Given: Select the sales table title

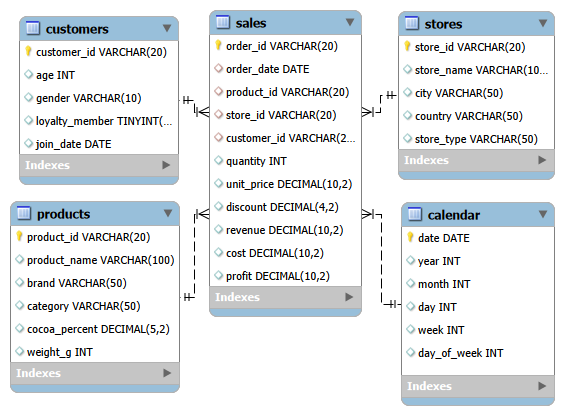Looking at the screenshot, I should [251, 23].
